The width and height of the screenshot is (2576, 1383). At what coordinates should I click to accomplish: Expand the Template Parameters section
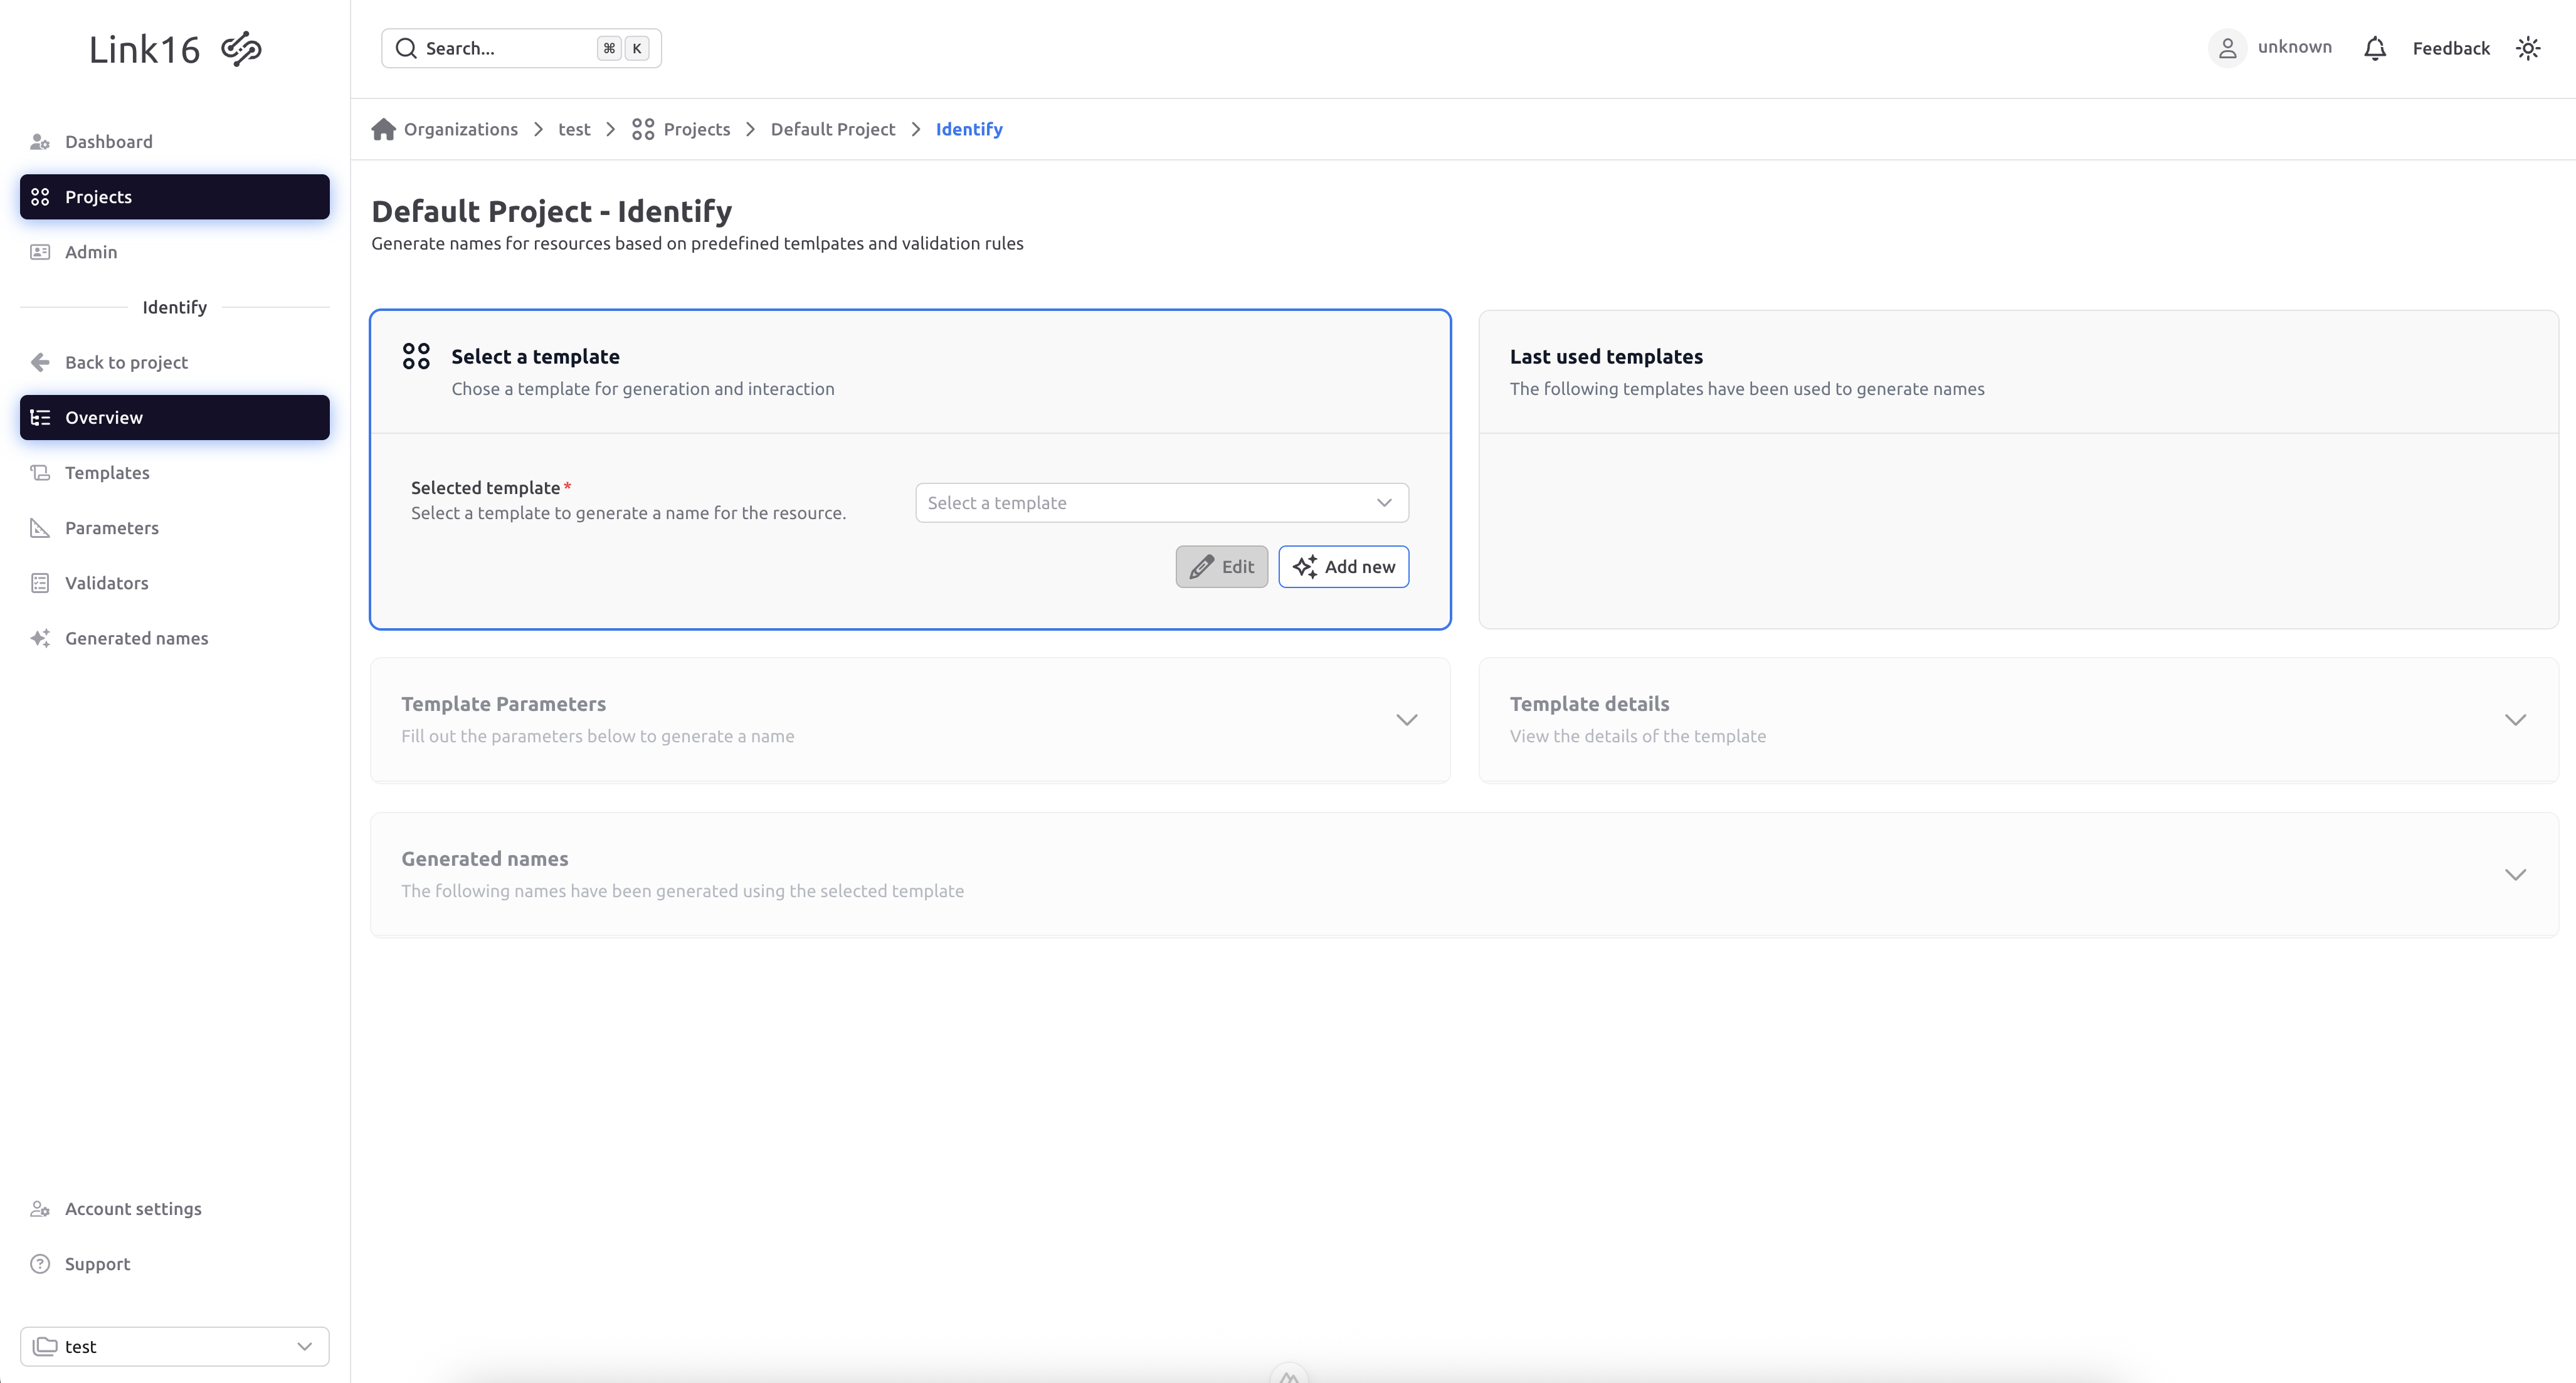point(1406,719)
